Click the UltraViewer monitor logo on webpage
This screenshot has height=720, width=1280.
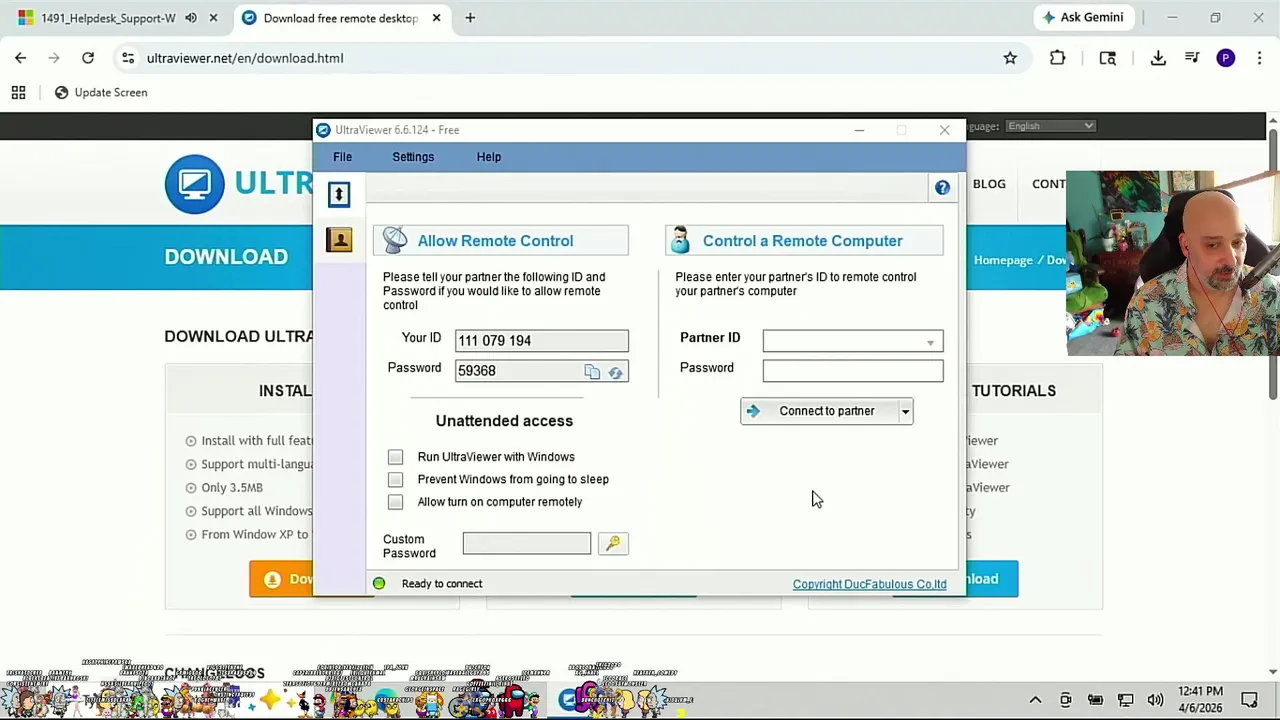pos(195,184)
